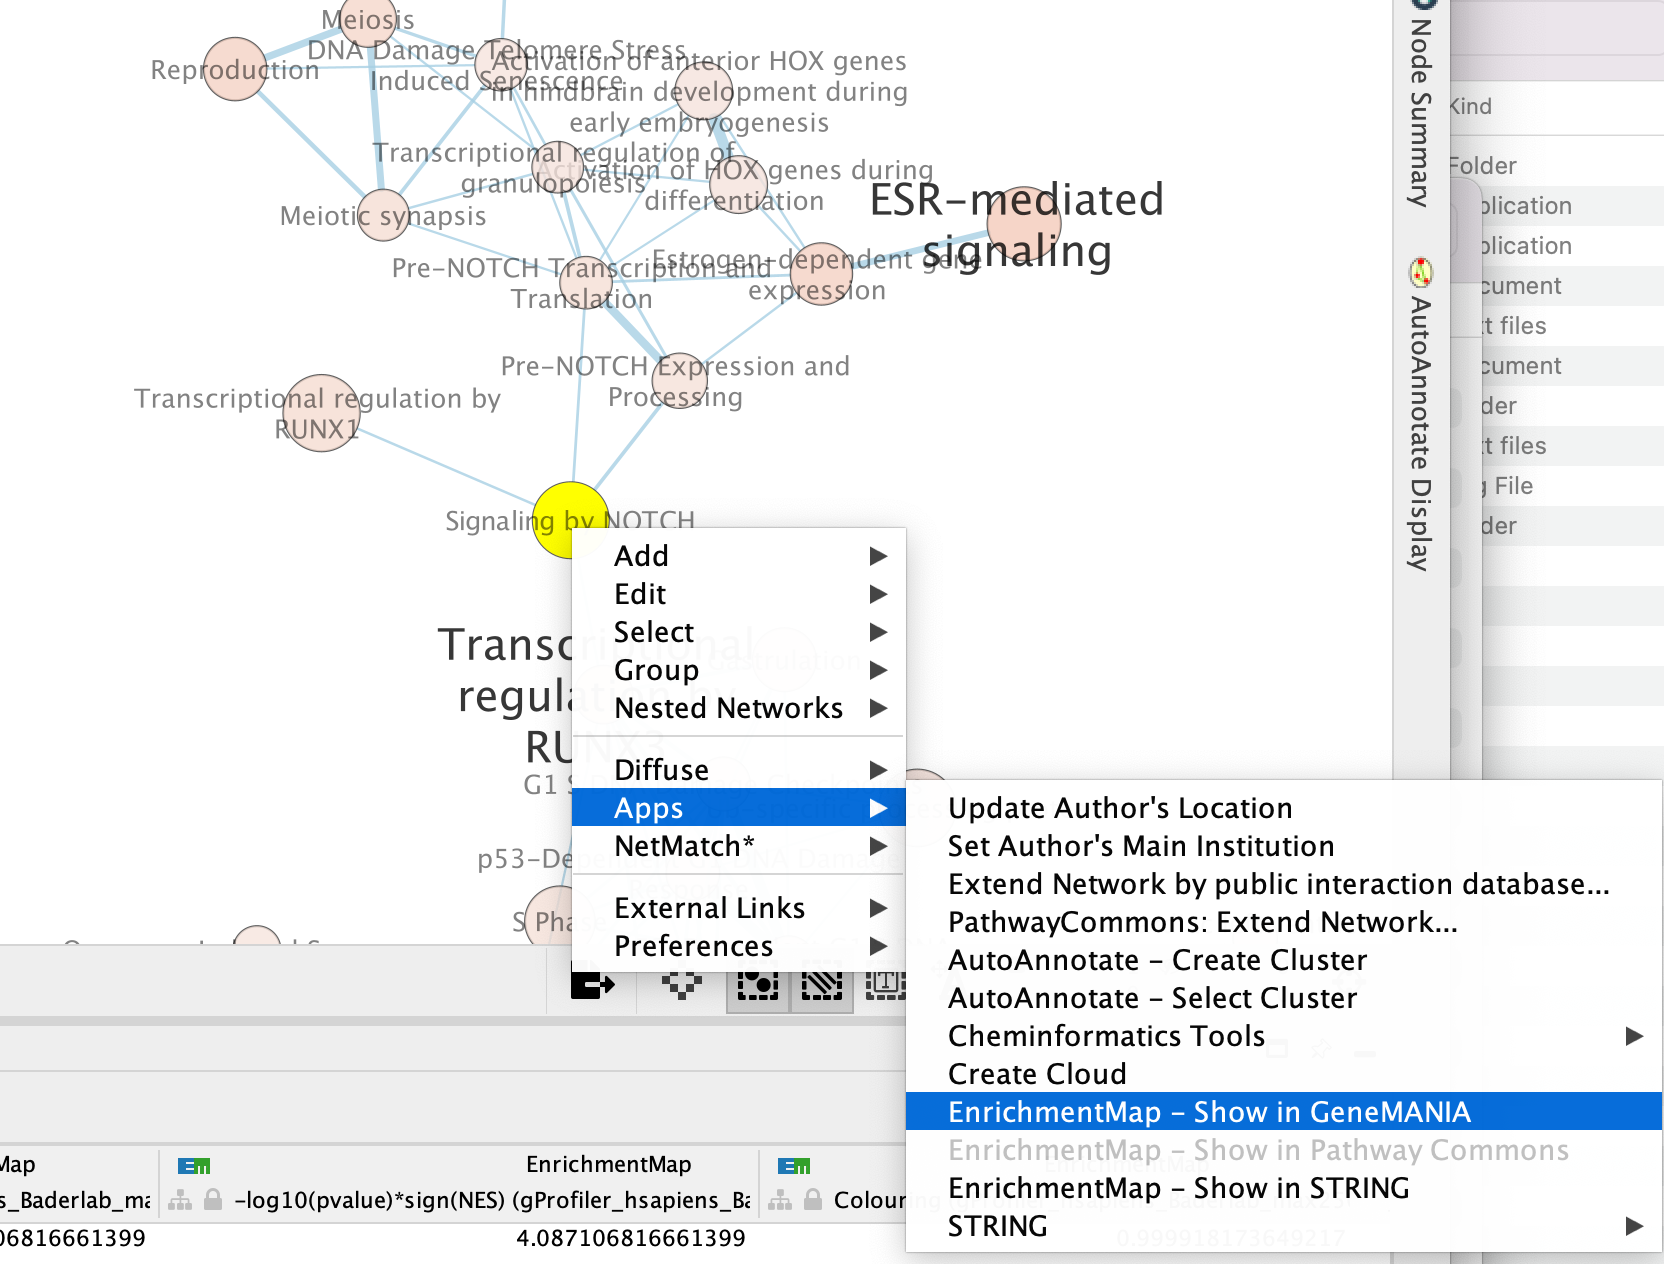Select AutoAnnotate – Create Cluster menu entry
1664x1264 pixels.
[x=1156, y=960]
